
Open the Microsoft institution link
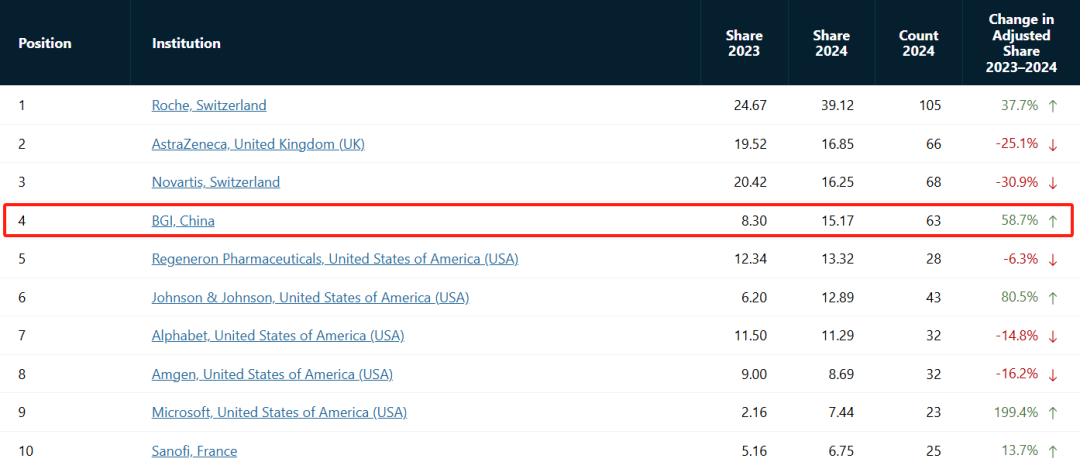pos(279,413)
